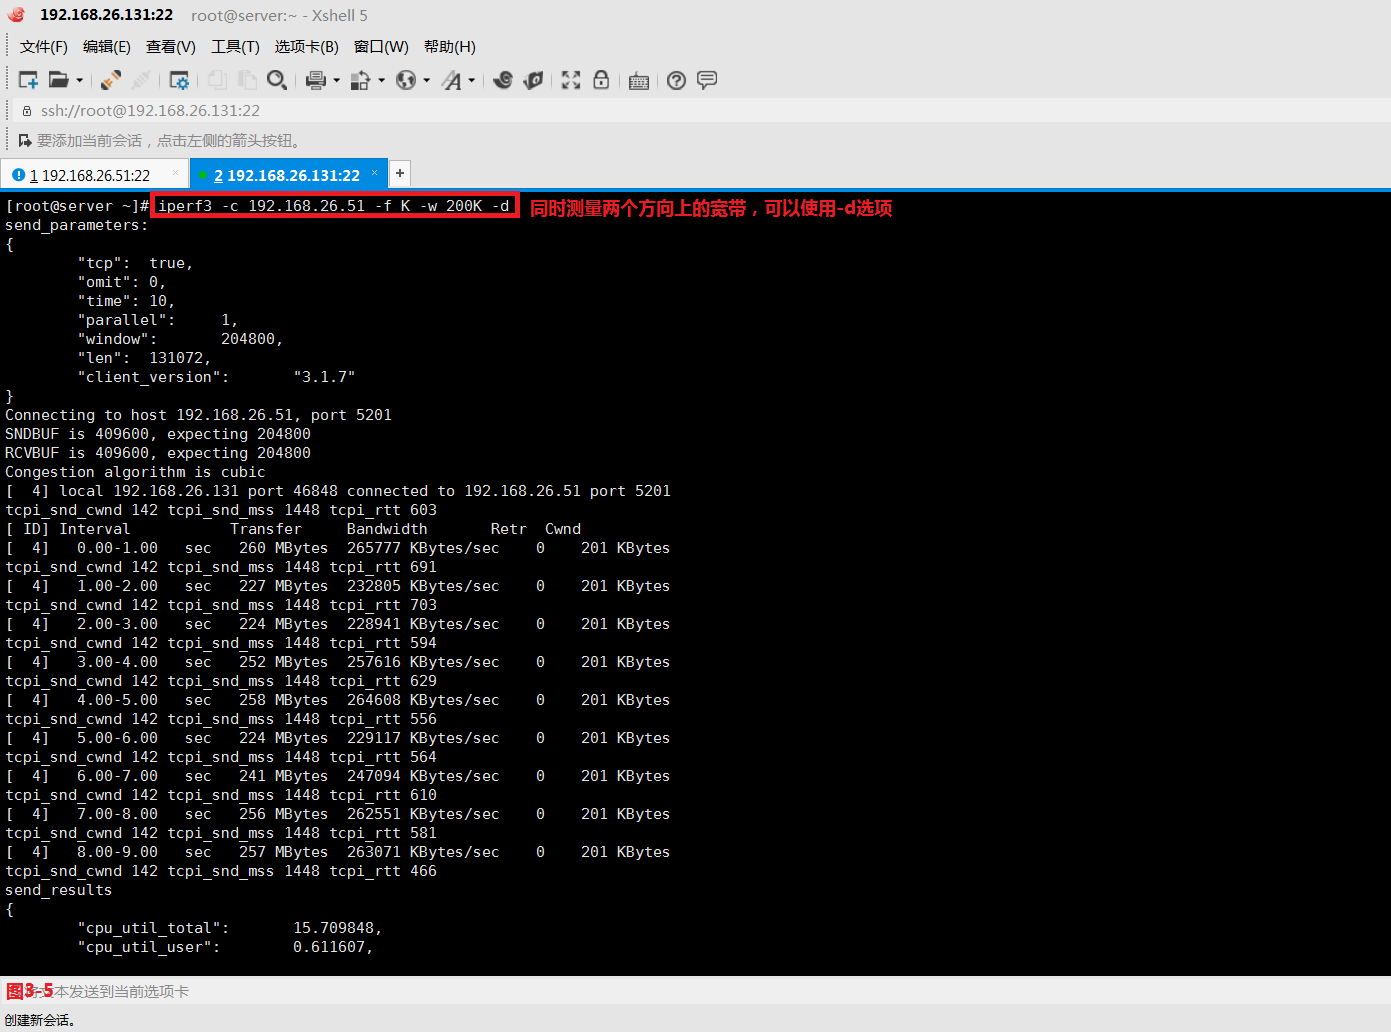1391x1032 pixels.
Task: Click the 0.00-1.00 sec interval row
Action: [337, 548]
